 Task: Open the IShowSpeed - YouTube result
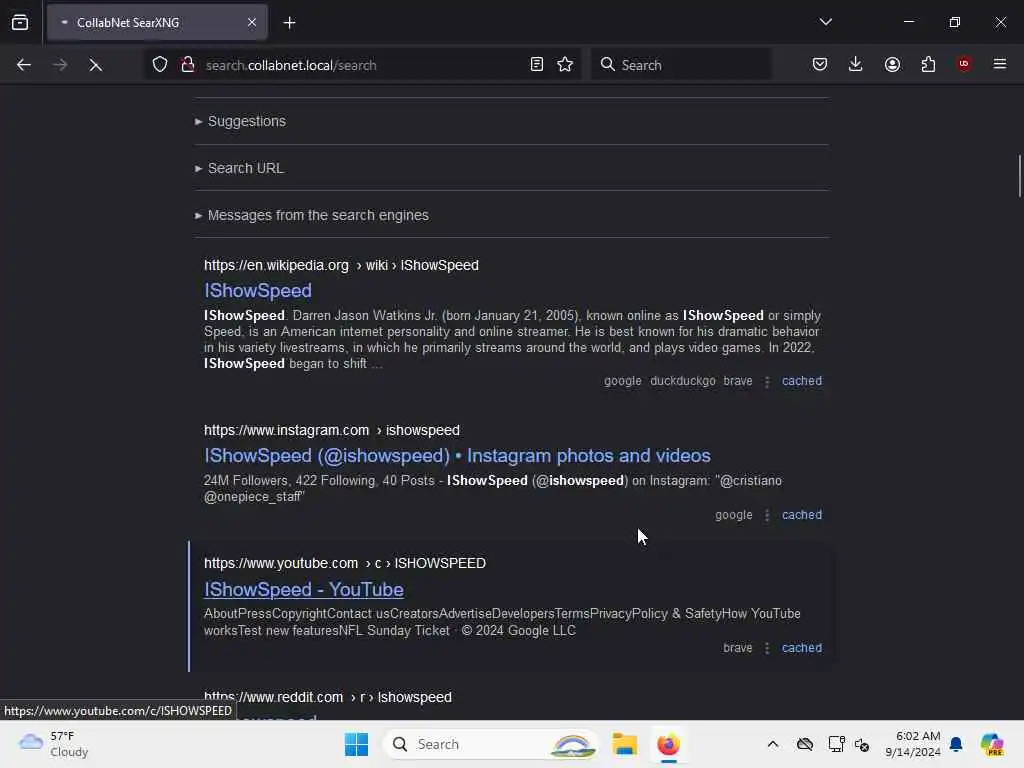pos(304,590)
